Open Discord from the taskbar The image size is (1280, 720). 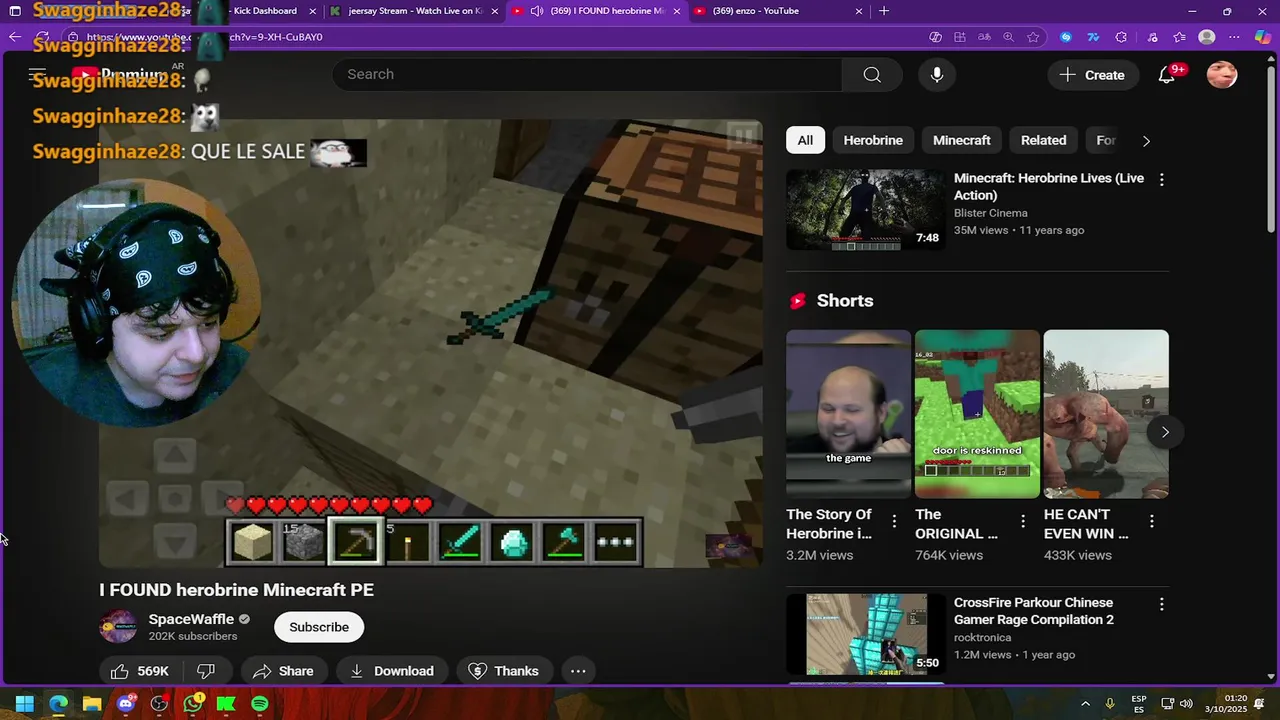[125, 704]
